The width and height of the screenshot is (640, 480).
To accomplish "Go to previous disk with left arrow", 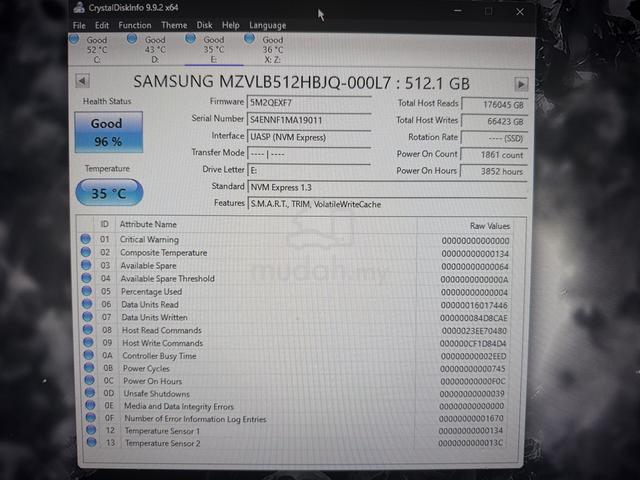I will pos(82,81).
